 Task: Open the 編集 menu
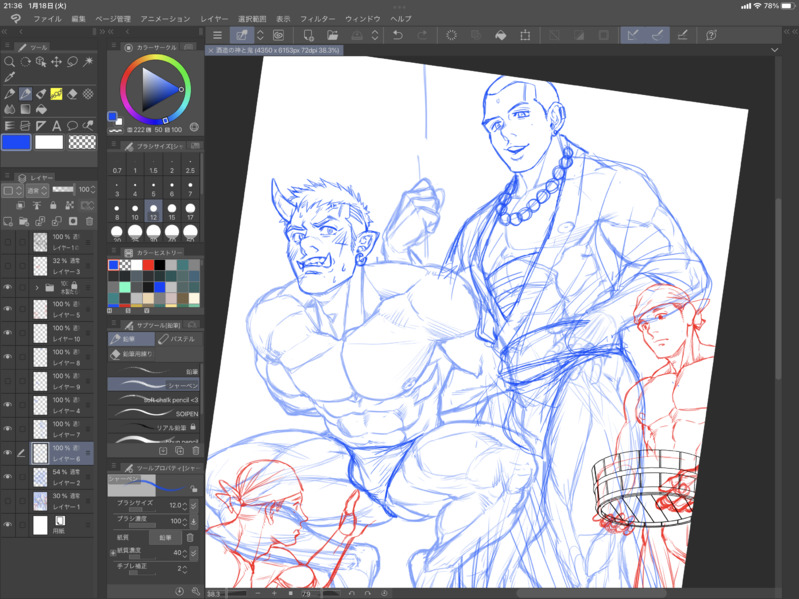(x=78, y=19)
